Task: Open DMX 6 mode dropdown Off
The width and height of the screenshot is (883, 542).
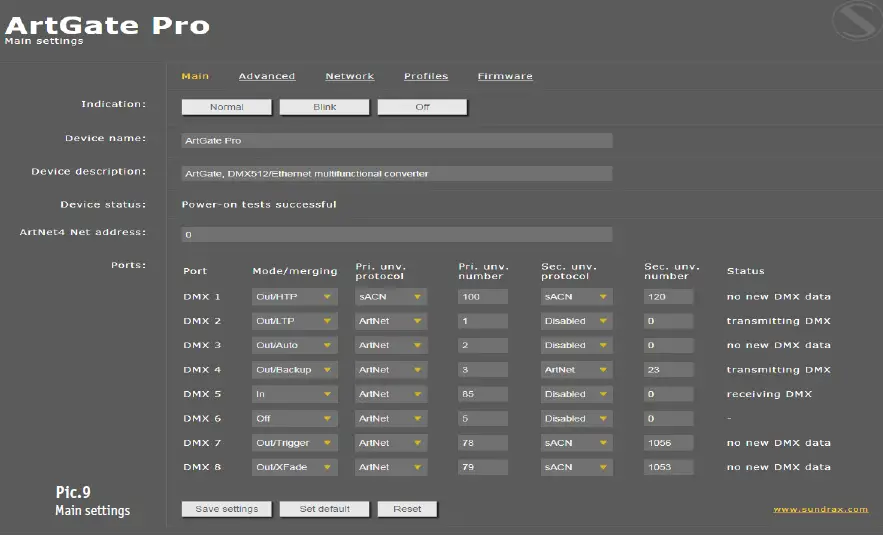Action: click(x=295, y=419)
